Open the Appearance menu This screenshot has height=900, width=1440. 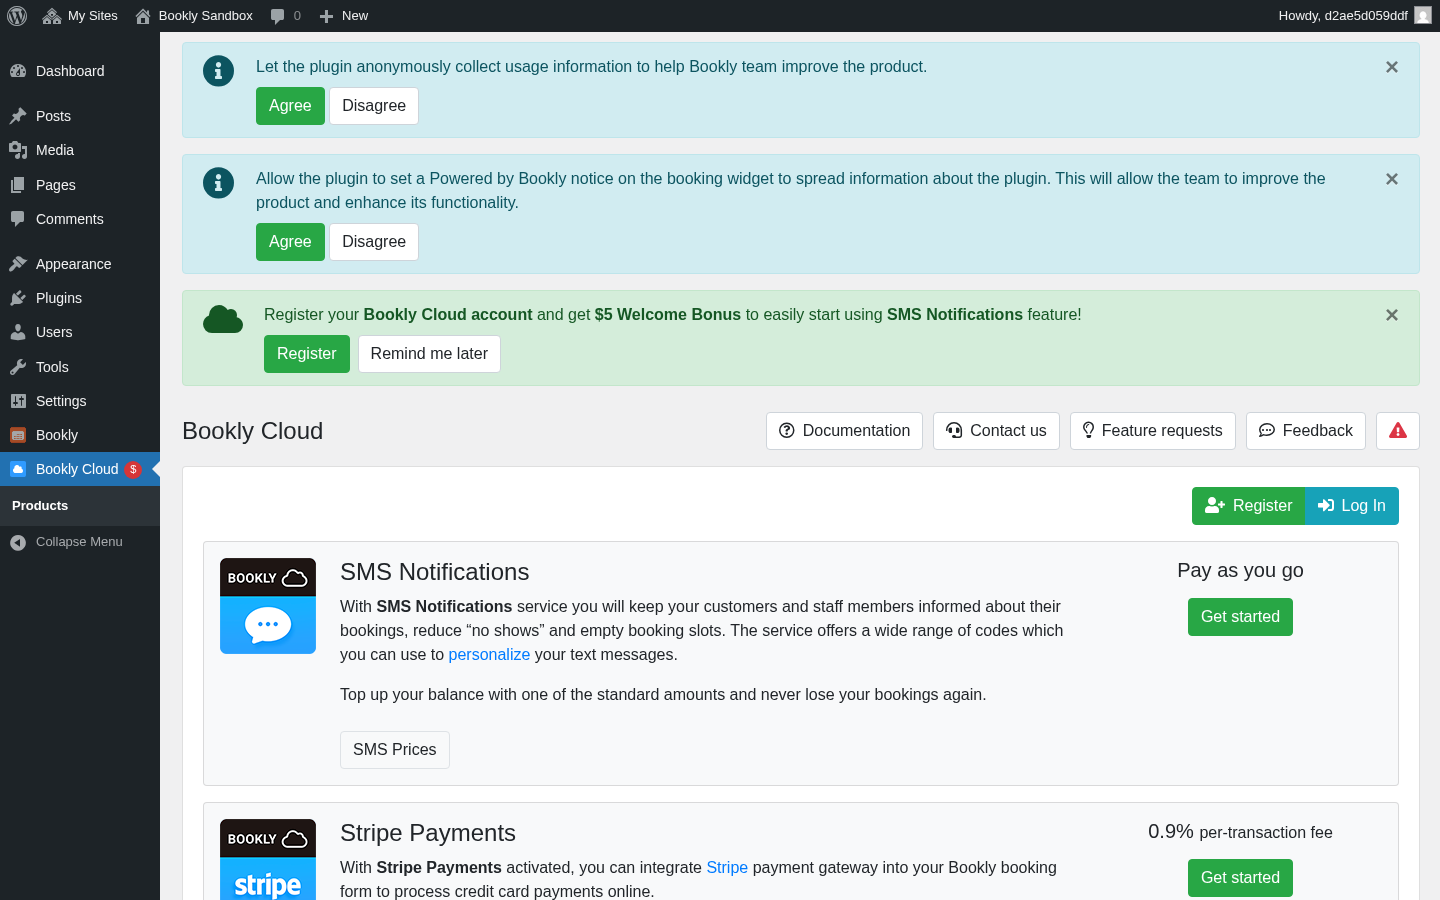(x=80, y=264)
